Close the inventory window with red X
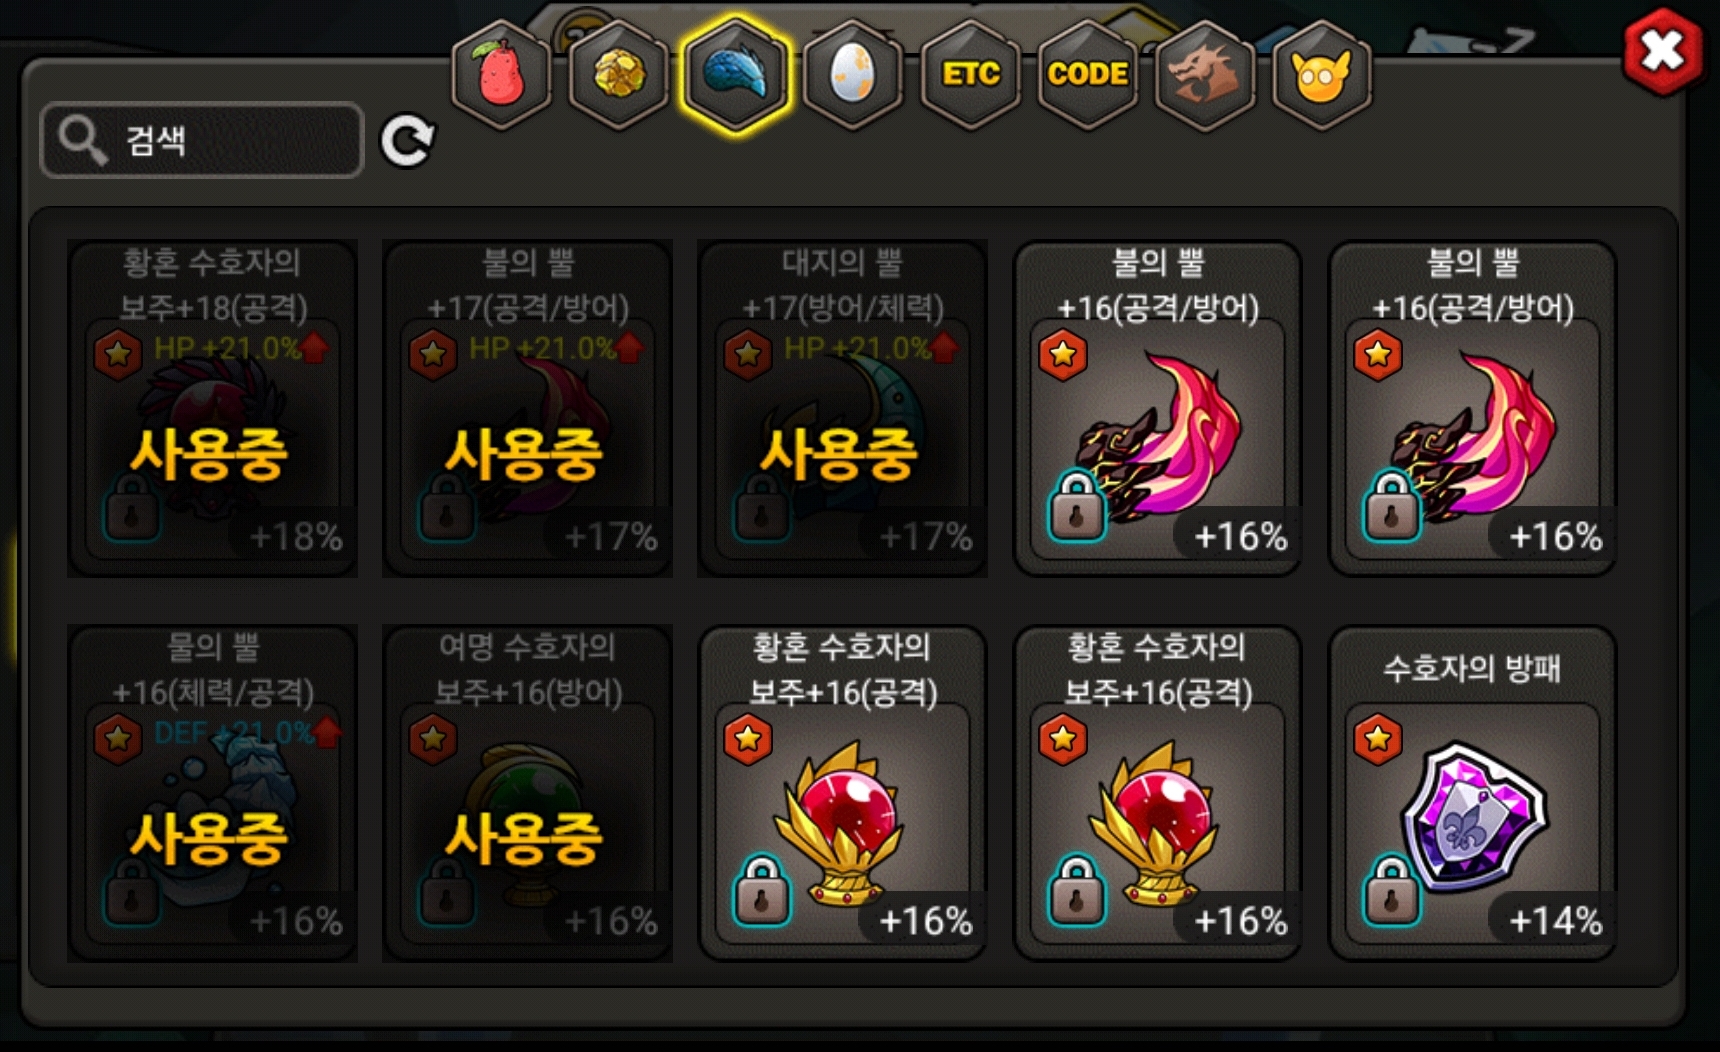Viewport: 1720px width, 1052px height. point(1663,52)
